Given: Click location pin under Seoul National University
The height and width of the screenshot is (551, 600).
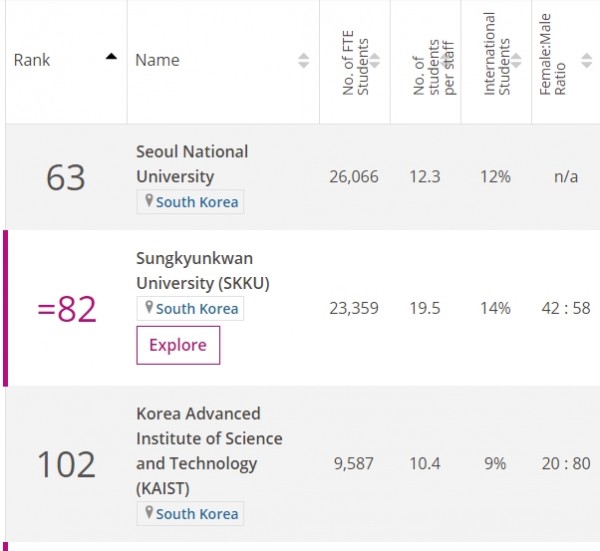Looking at the screenshot, I should pyautogui.click(x=149, y=201).
